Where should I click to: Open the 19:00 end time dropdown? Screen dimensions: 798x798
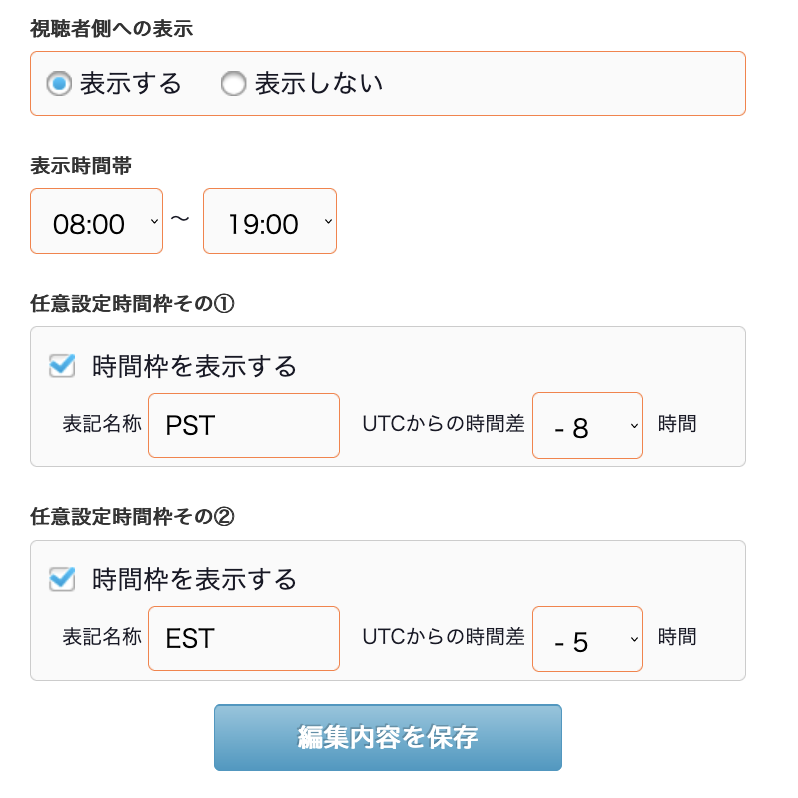270,221
